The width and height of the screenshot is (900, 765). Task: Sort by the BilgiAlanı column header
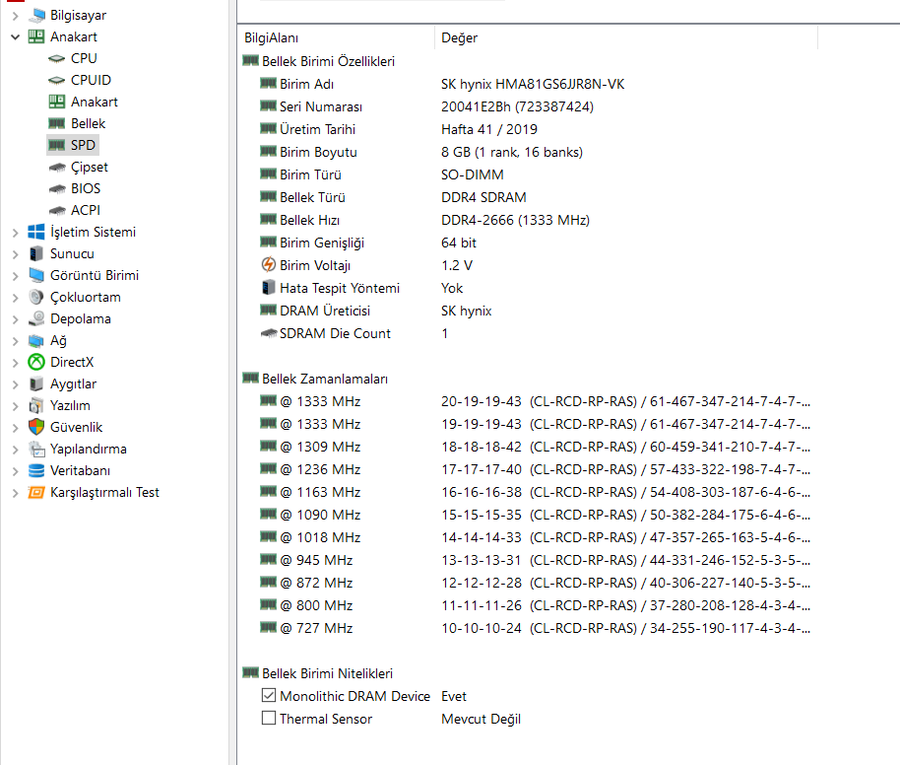pyautogui.click(x=336, y=38)
